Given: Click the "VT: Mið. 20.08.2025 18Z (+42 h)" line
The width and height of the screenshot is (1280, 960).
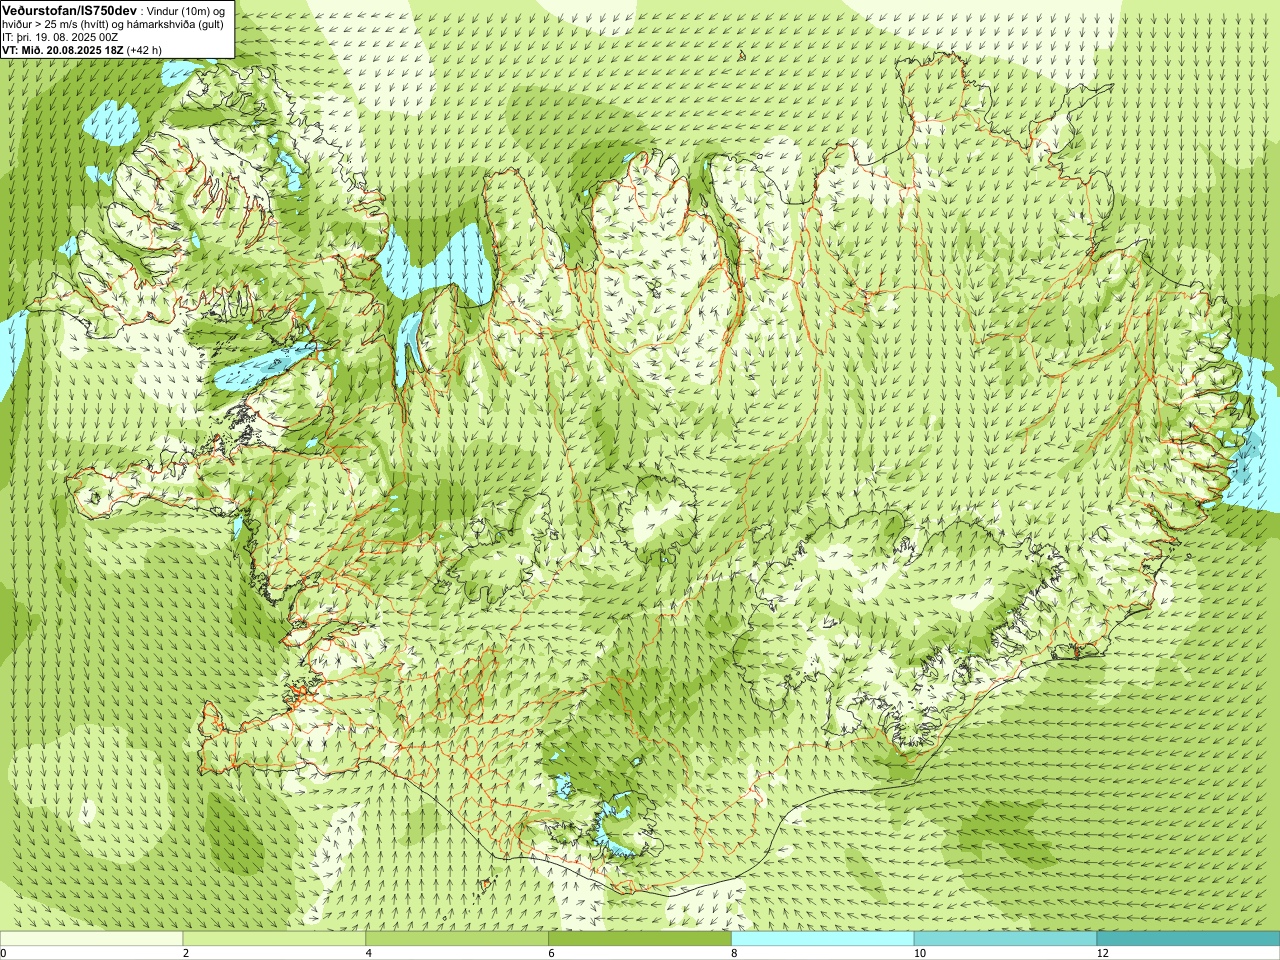Looking at the screenshot, I should point(82,50).
